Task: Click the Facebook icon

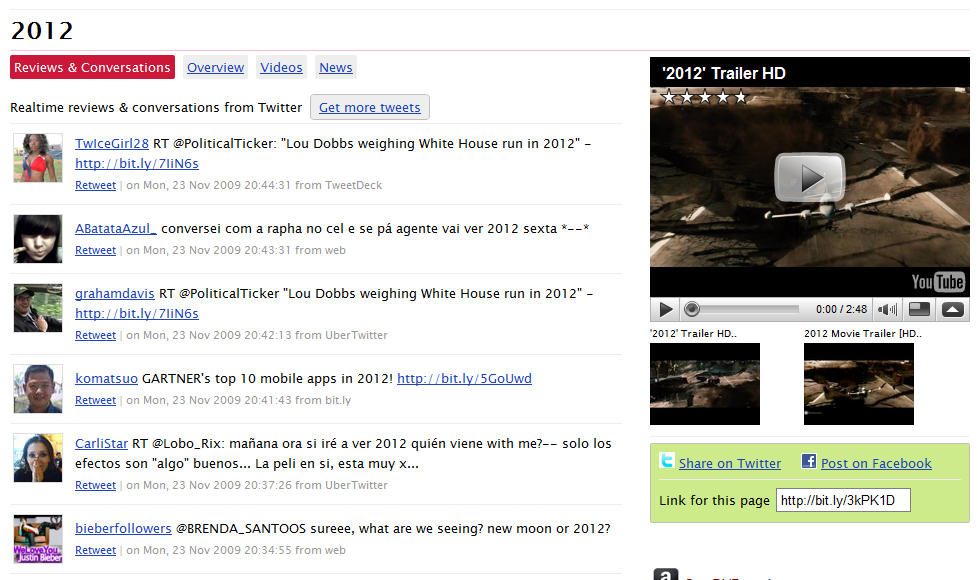Action: (x=809, y=461)
